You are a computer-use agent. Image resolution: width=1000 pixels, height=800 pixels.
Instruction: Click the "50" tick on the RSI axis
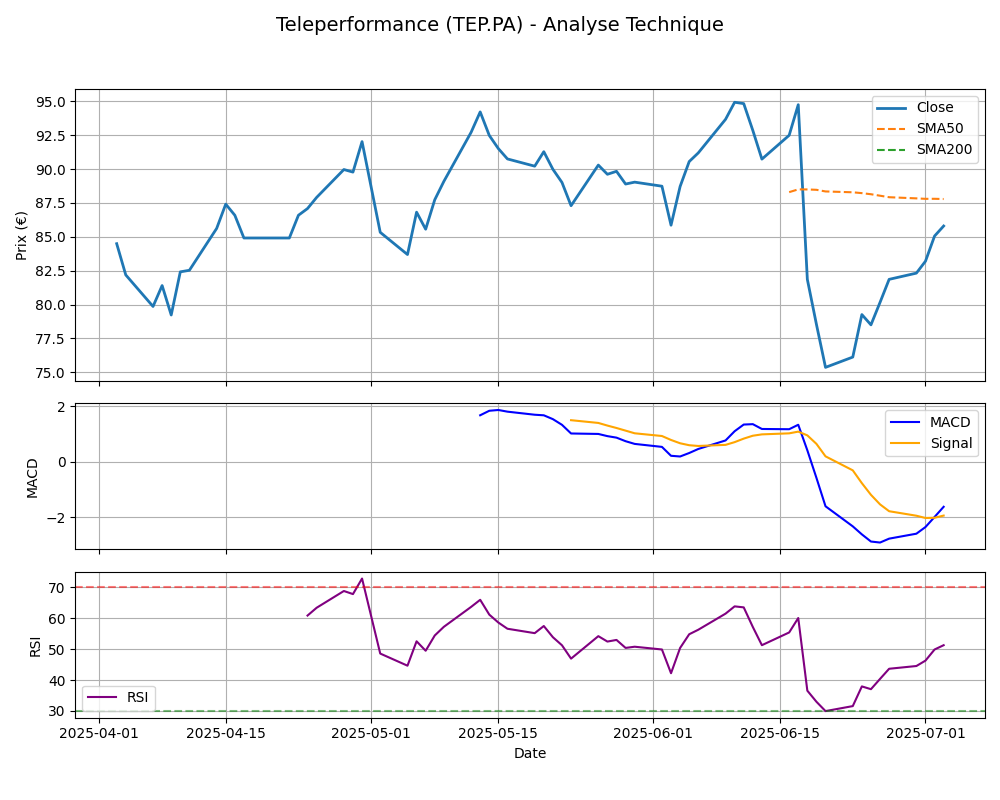(x=57, y=649)
